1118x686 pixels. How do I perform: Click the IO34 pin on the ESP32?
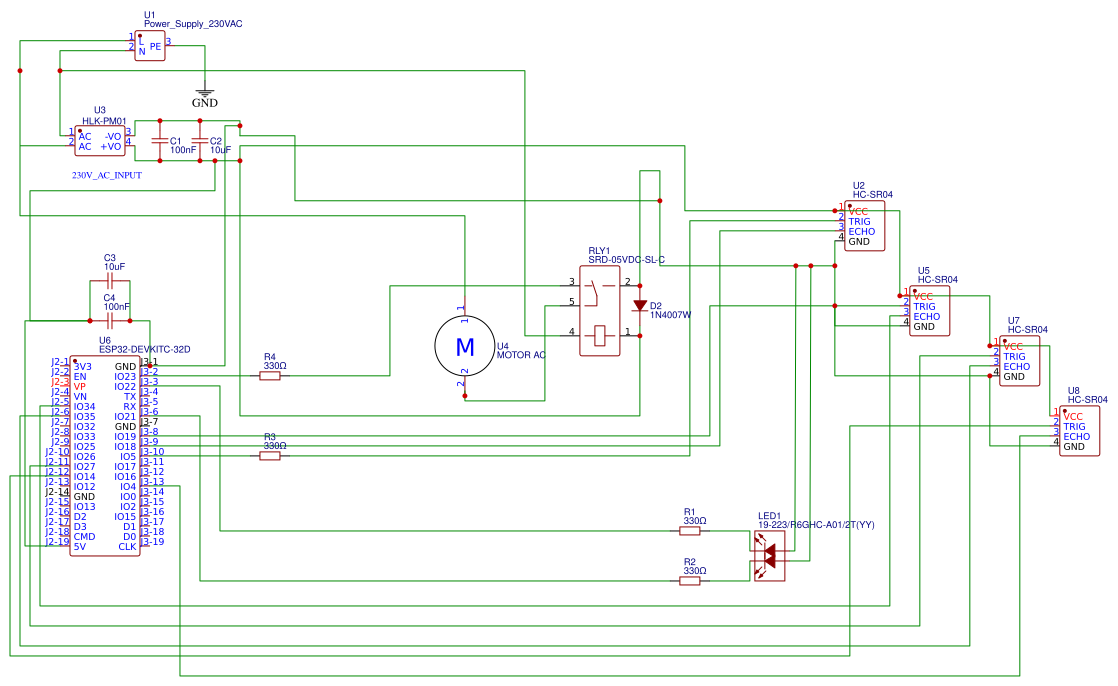(84, 406)
